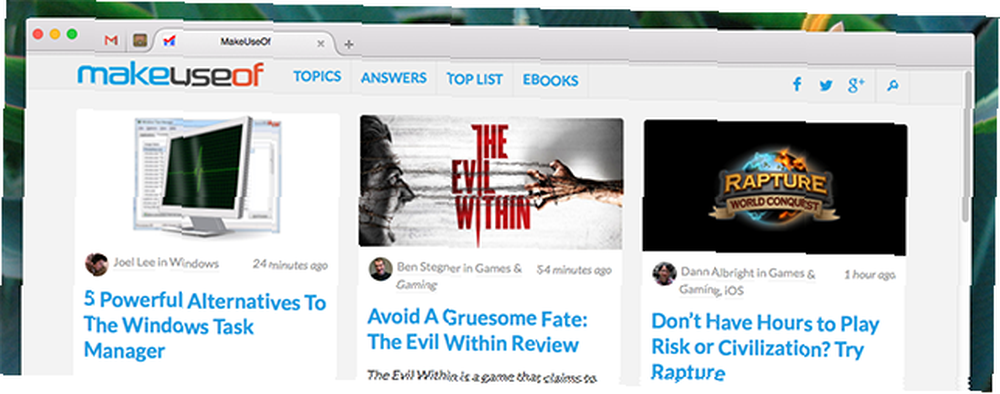Image resolution: width=1000 pixels, height=394 pixels.
Task: Click the MakeUseOf site logo
Action: pos(170,75)
